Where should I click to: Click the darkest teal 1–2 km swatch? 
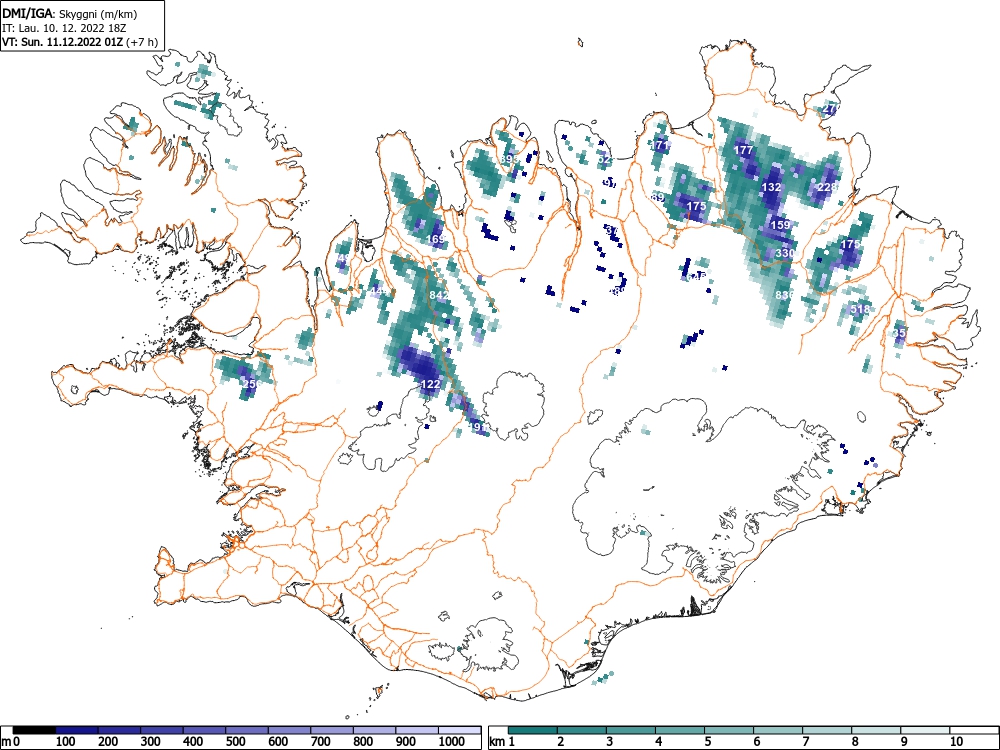533,730
